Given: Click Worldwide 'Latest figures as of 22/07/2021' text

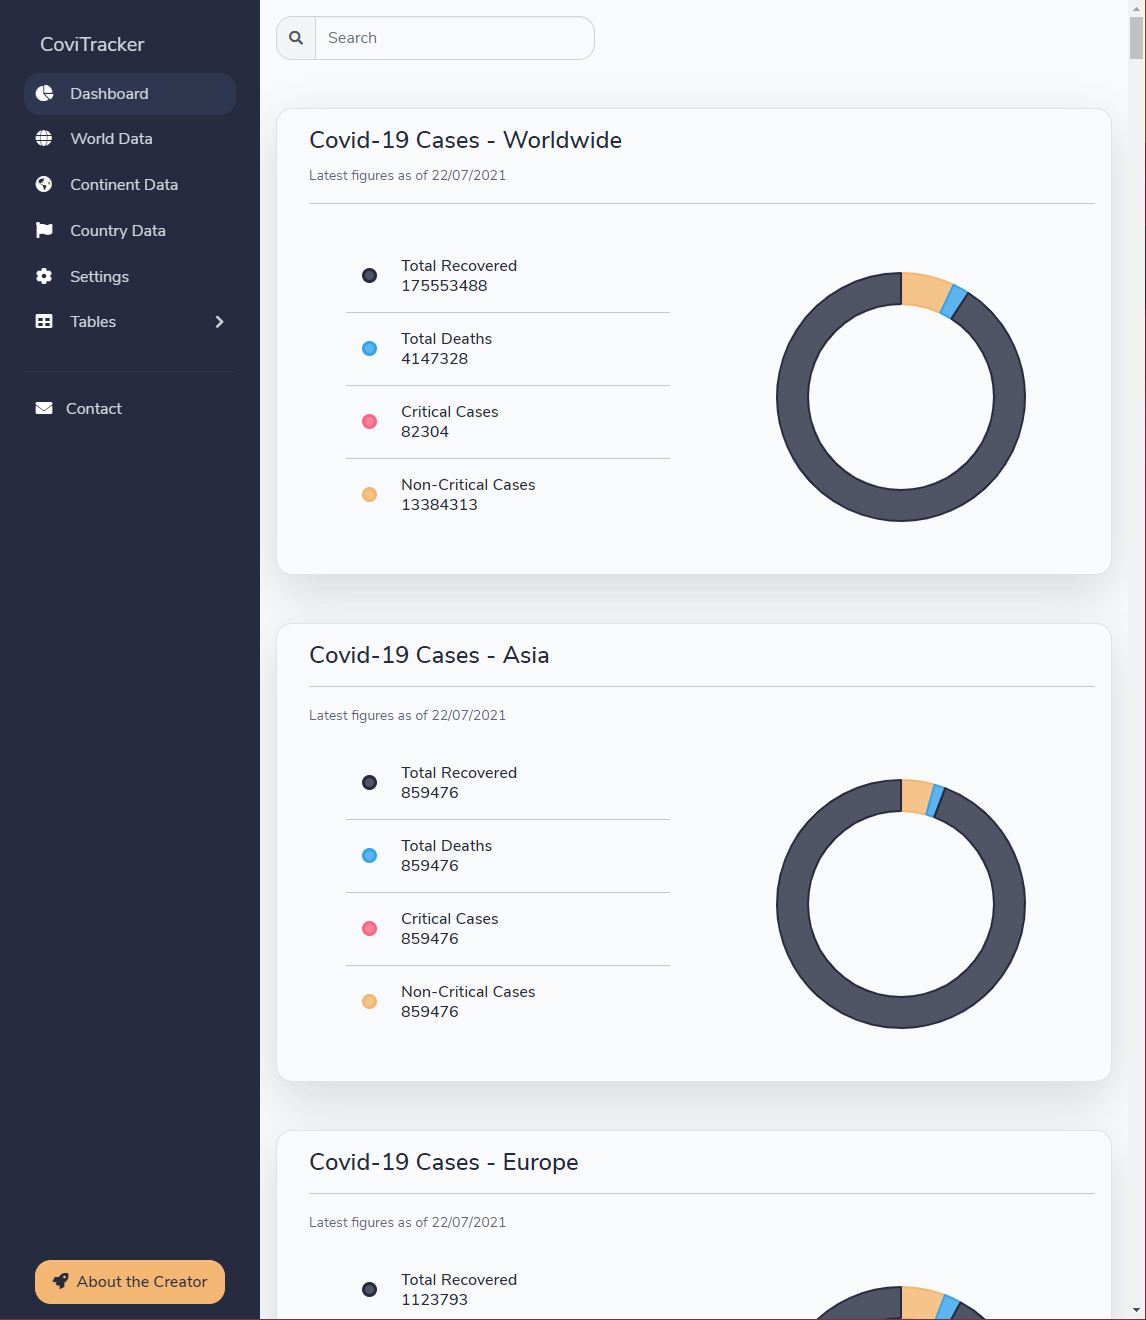Looking at the screenshot, I should point(407,175).
